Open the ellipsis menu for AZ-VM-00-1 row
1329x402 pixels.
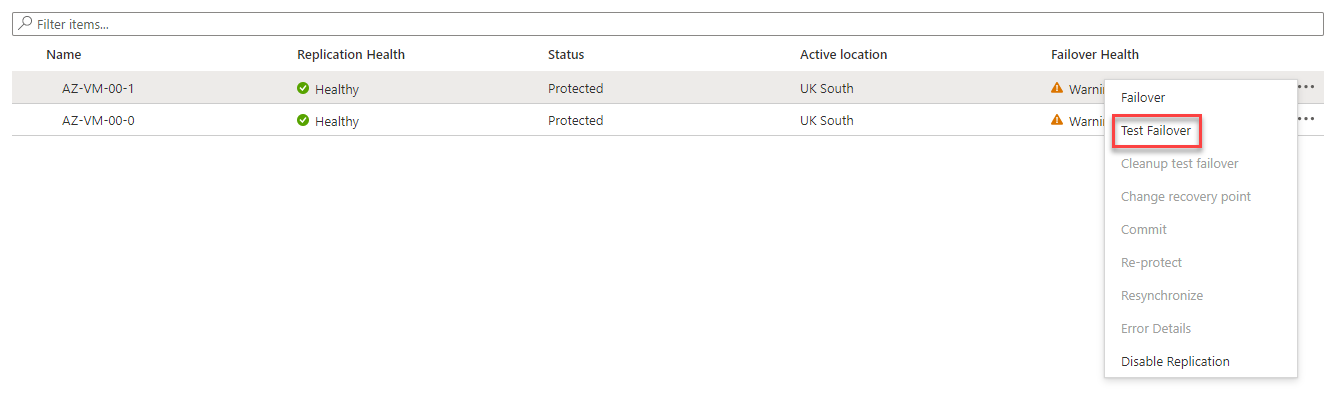1306,86
